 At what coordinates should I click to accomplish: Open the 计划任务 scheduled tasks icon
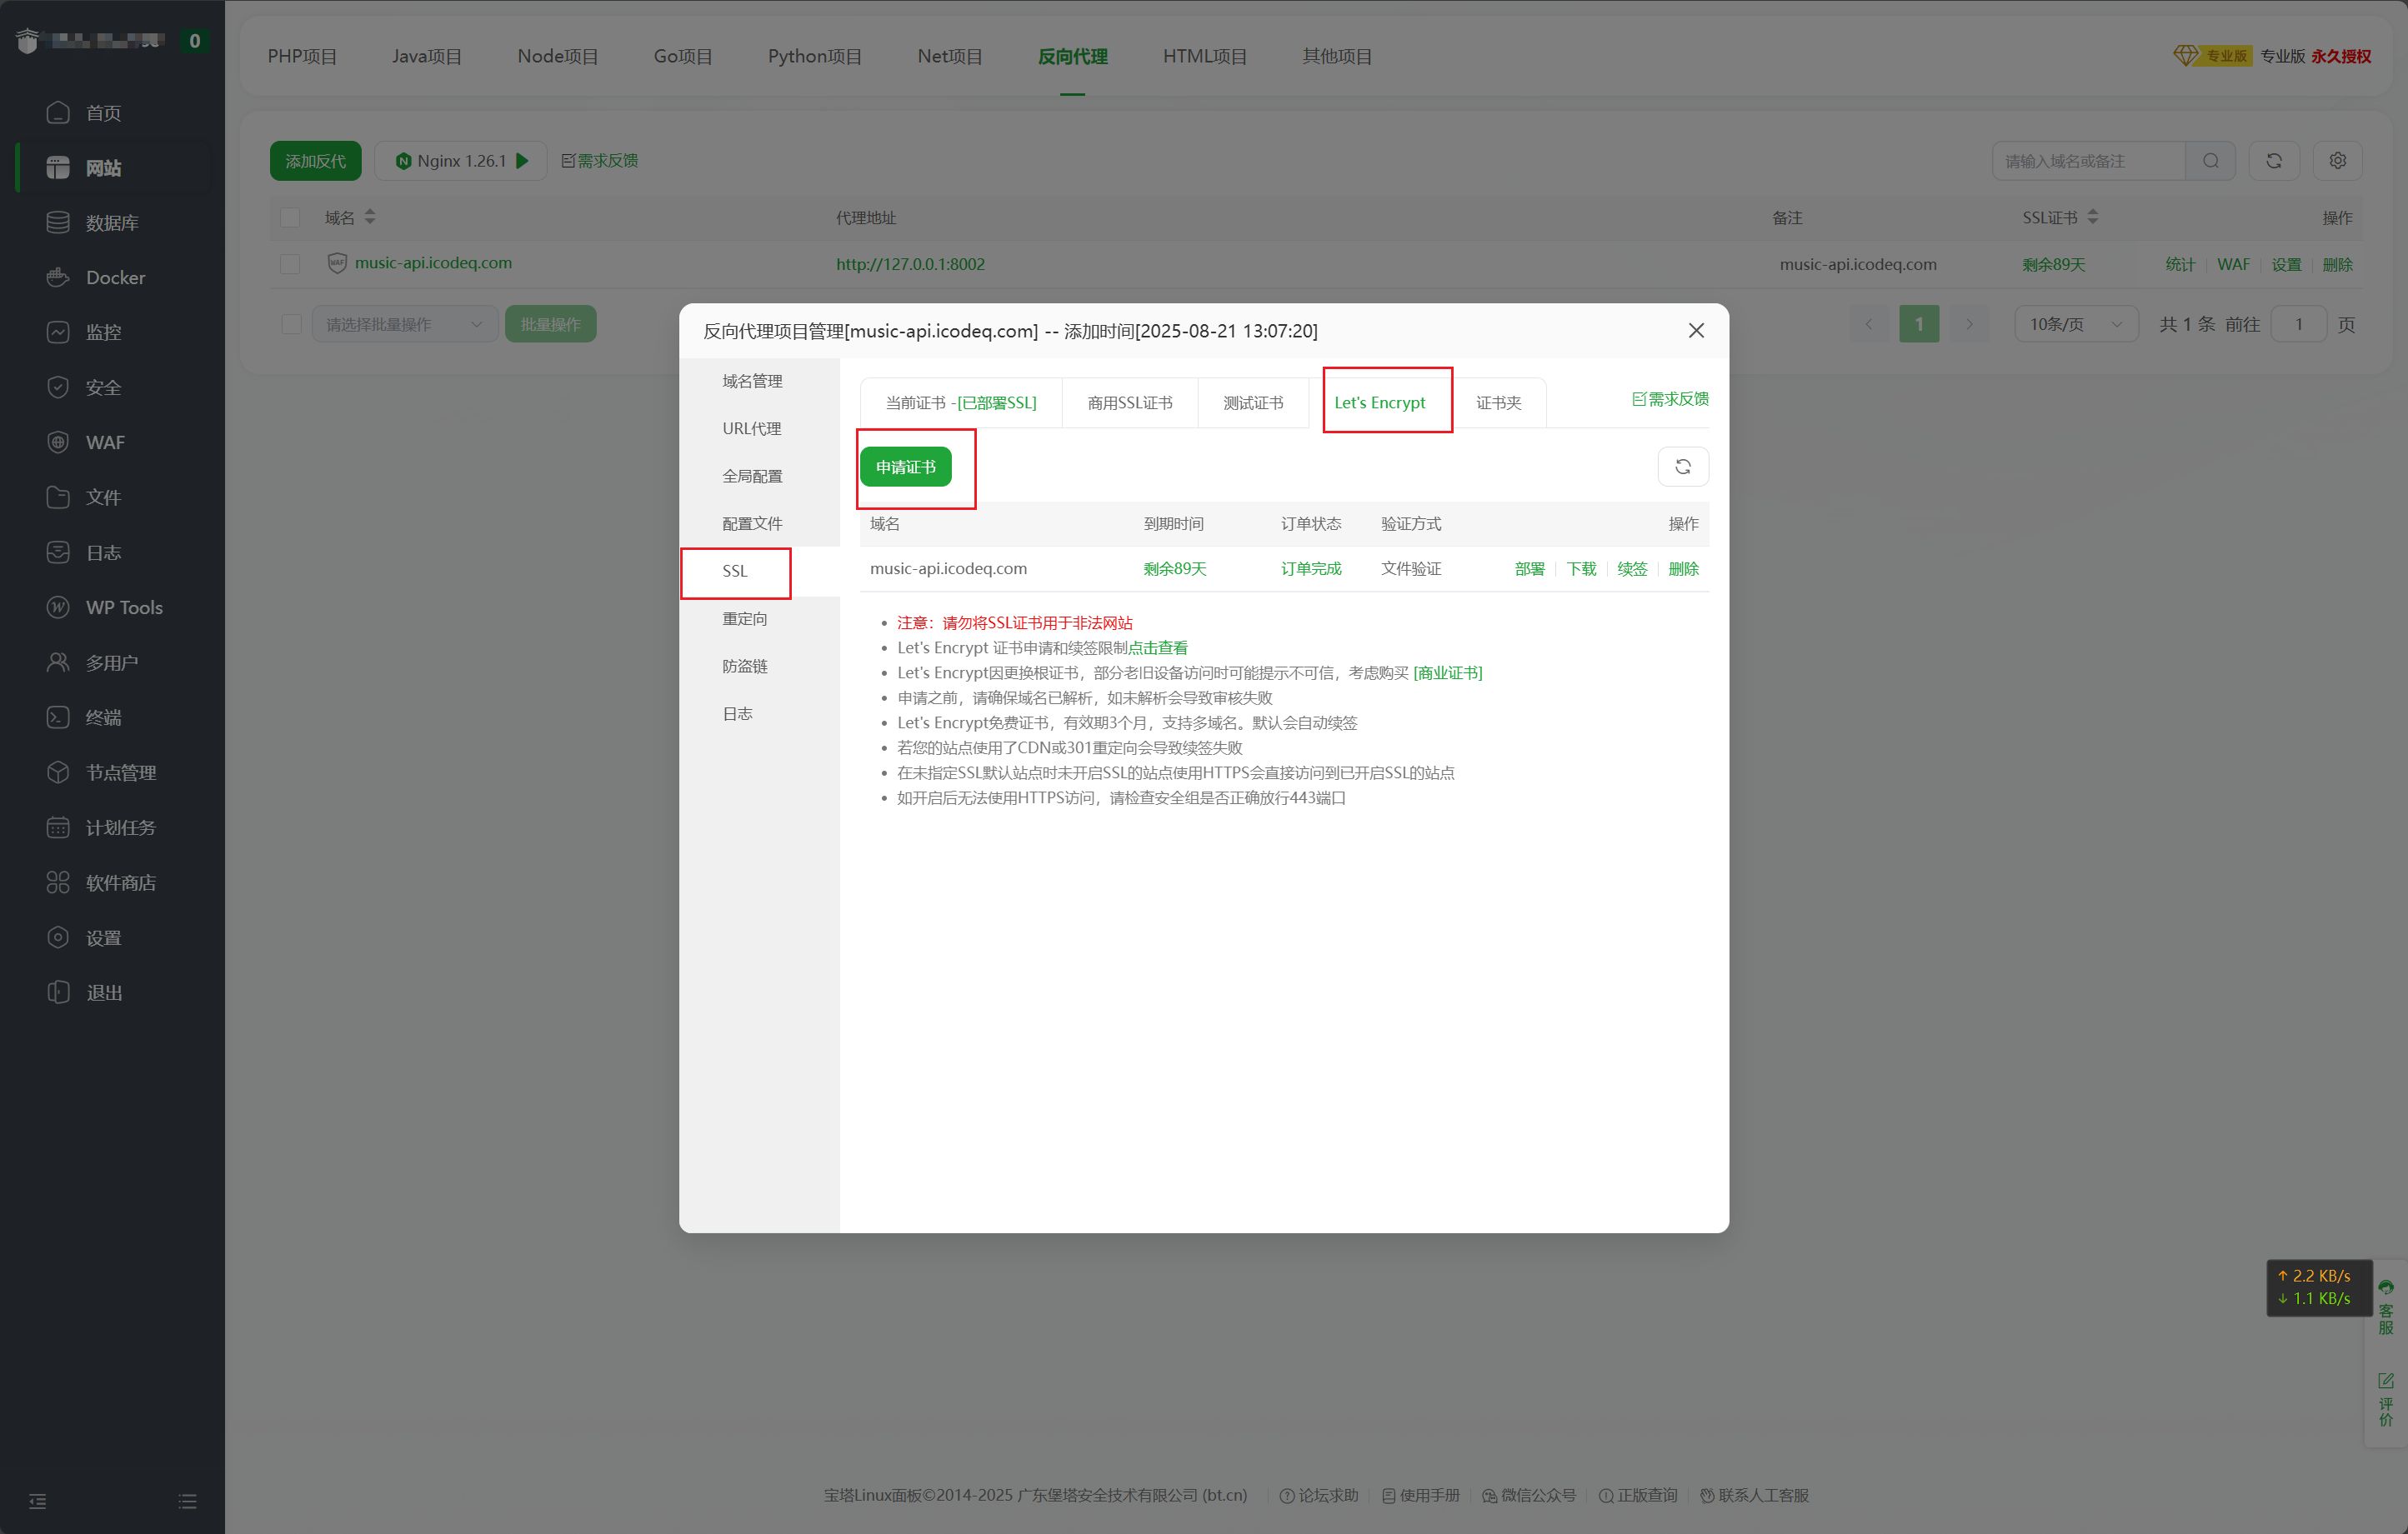click(58, 827)
